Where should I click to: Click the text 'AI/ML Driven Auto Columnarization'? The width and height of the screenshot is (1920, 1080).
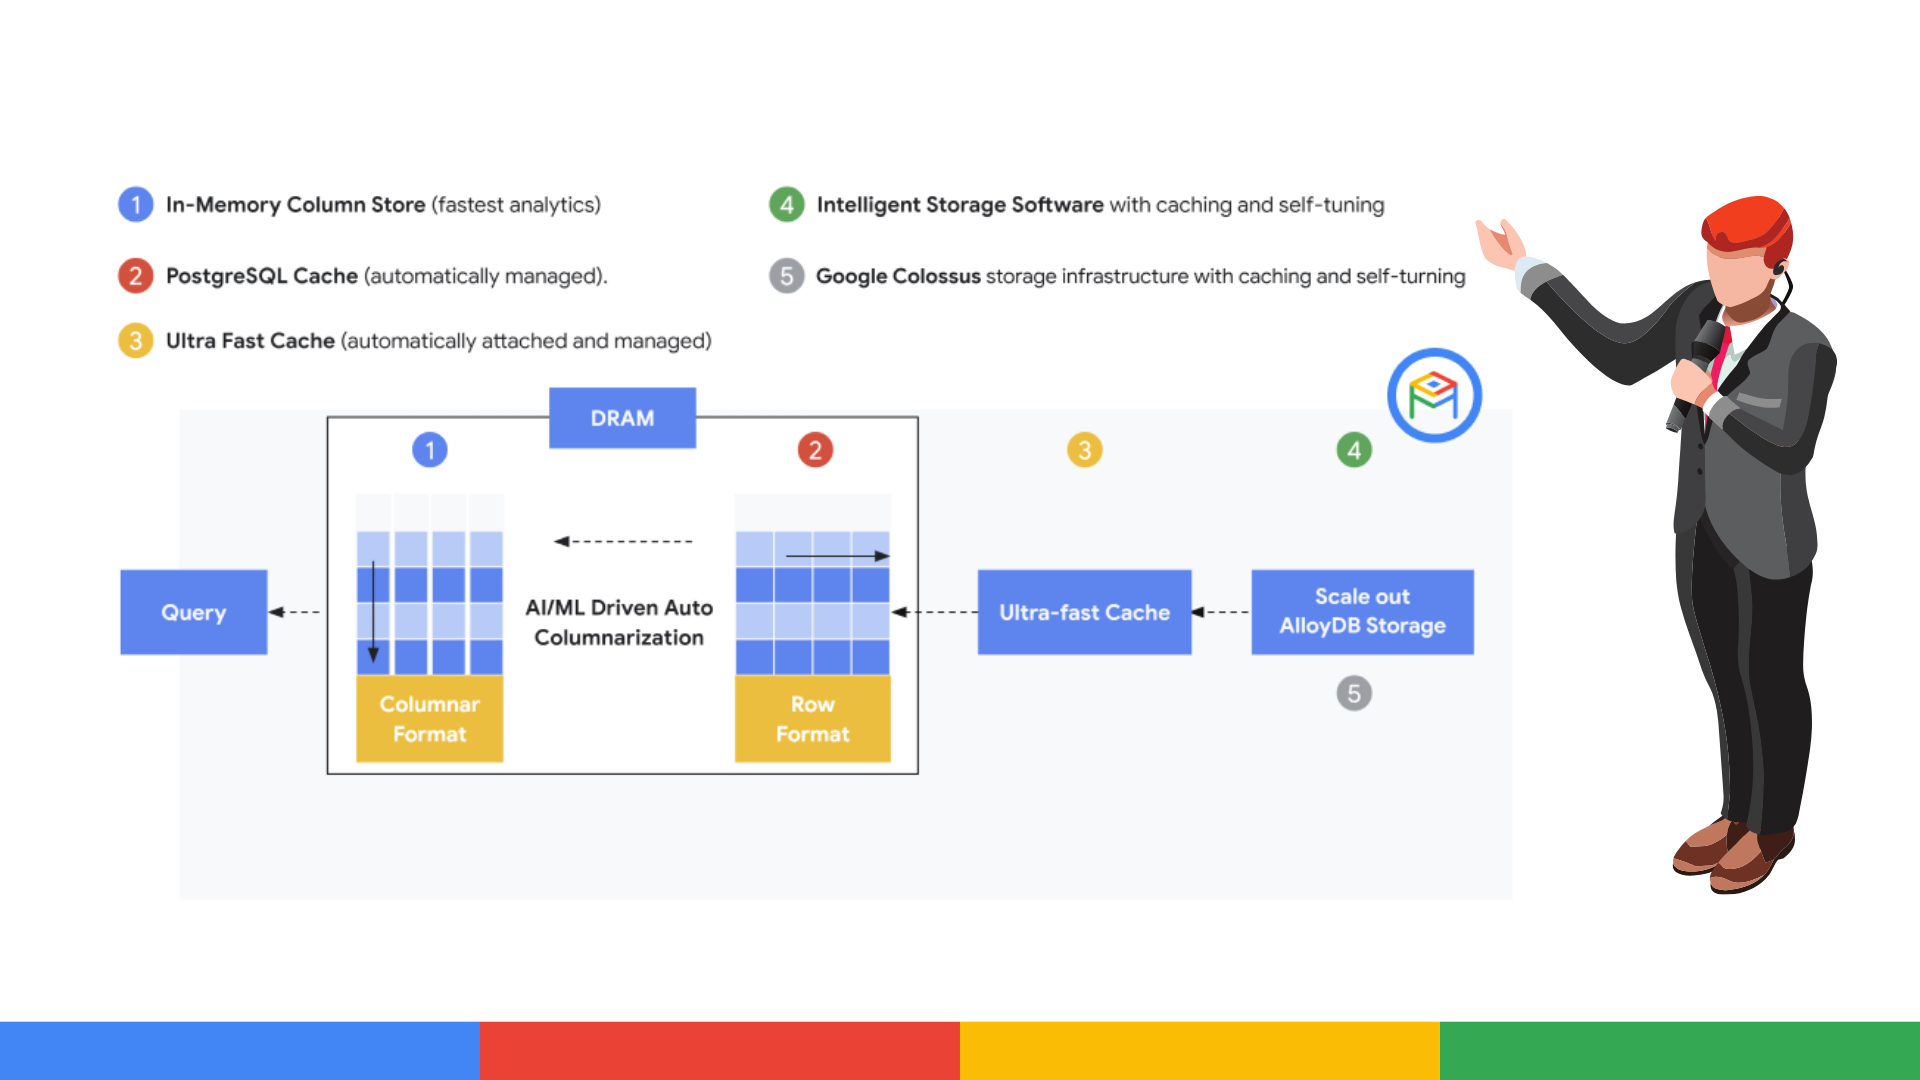(x=619, y=622)
